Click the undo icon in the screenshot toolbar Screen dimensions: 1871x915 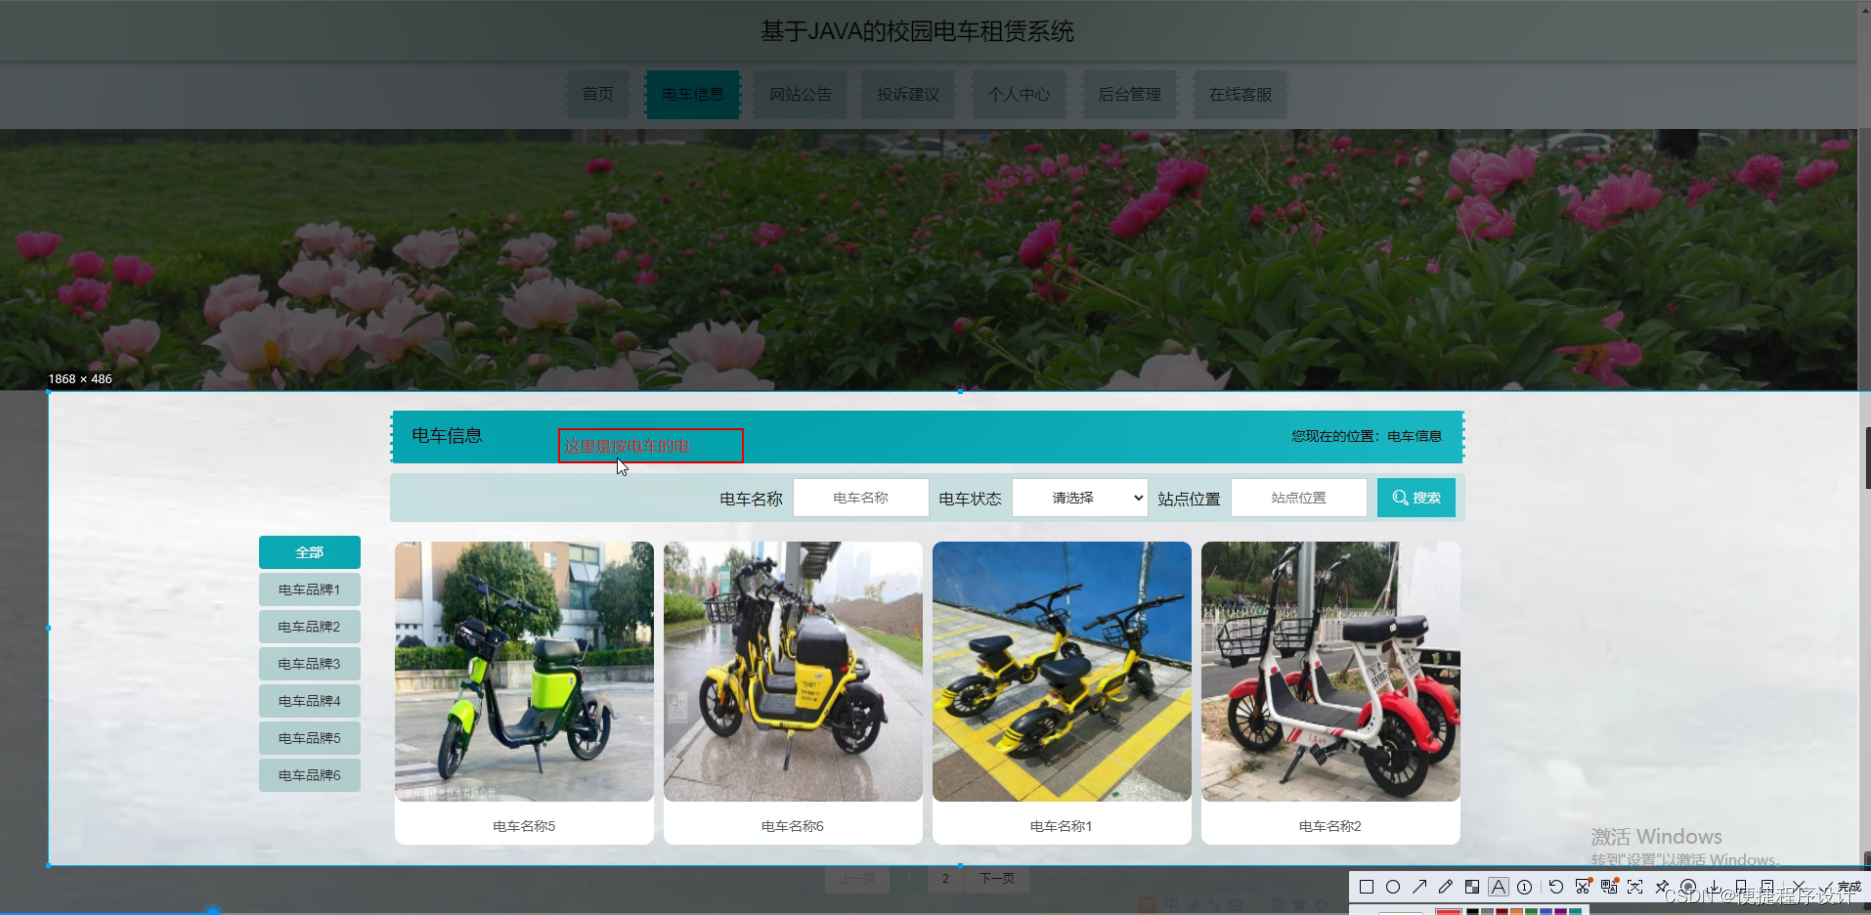(1555, 887)
